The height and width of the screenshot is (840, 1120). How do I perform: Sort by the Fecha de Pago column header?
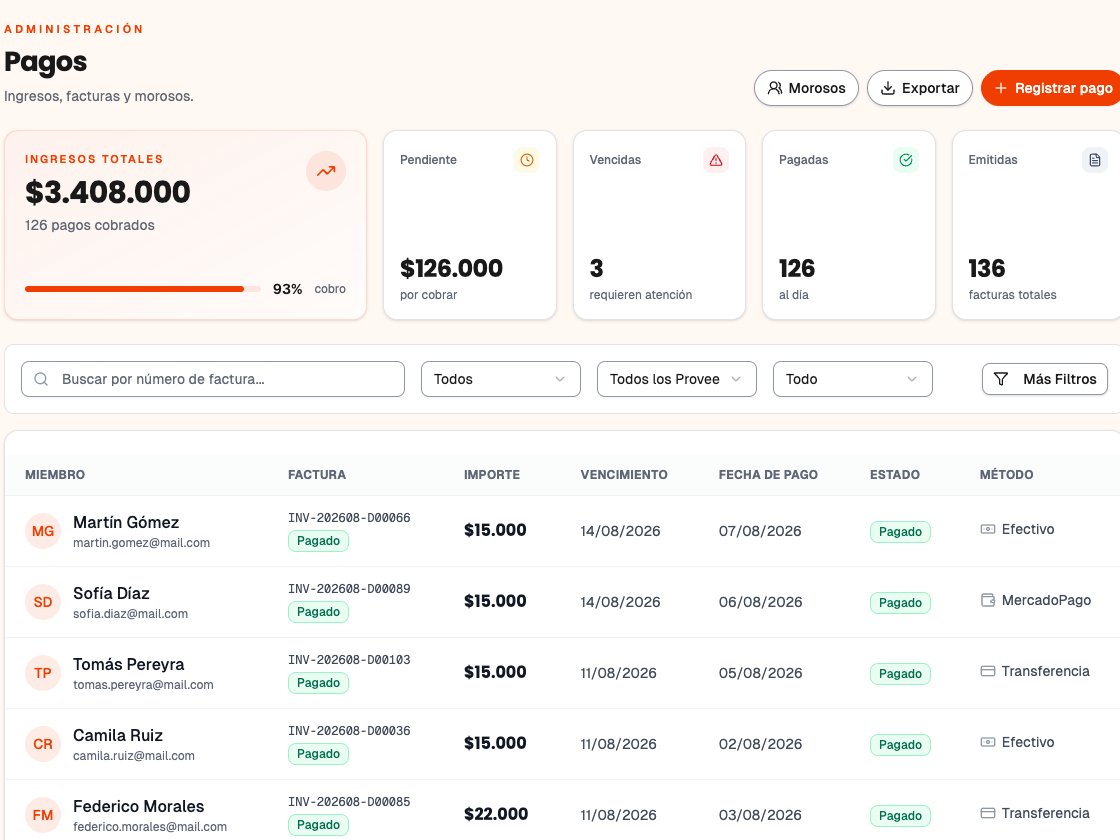pyautogui.click(x=768, y=474)
